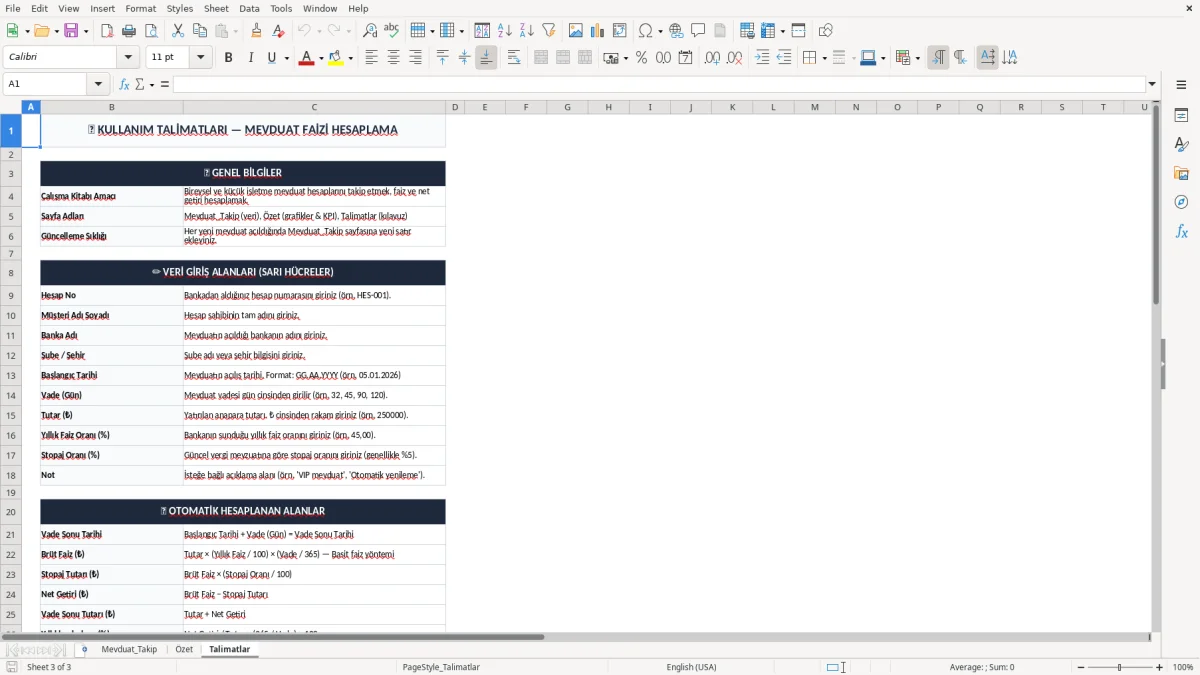Insert an image
The image size is (1200, 675).
point(576,31)
